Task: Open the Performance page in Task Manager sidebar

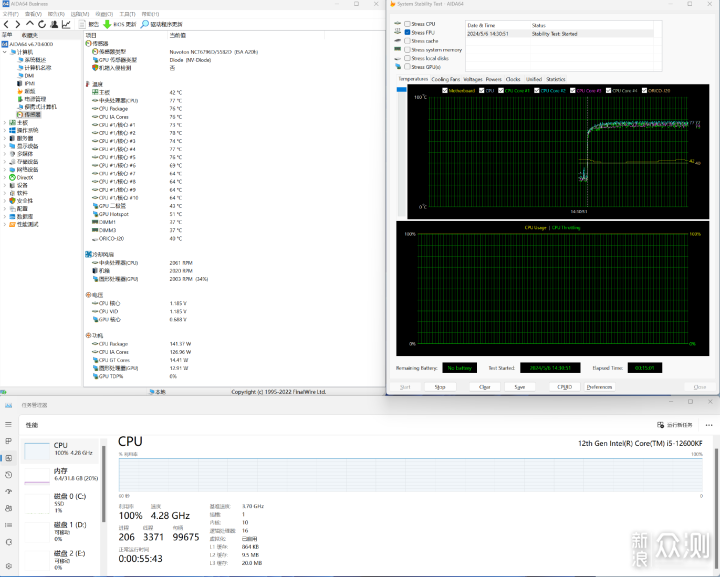Action: click(9, 458)
